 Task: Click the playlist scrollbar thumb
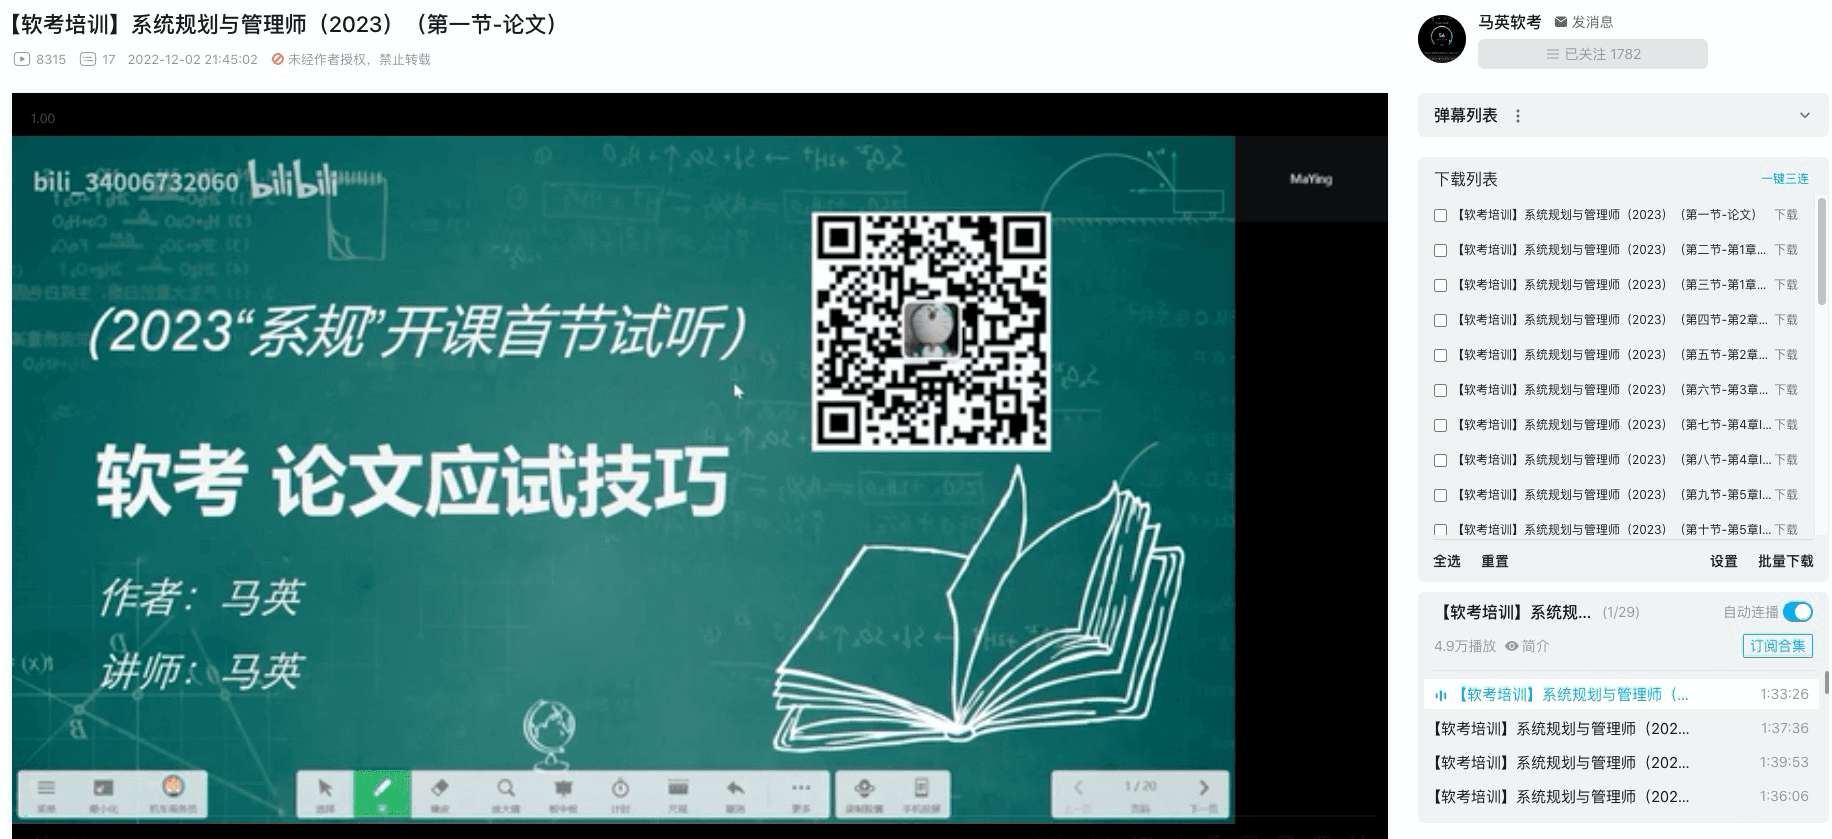click(1826, 682)
